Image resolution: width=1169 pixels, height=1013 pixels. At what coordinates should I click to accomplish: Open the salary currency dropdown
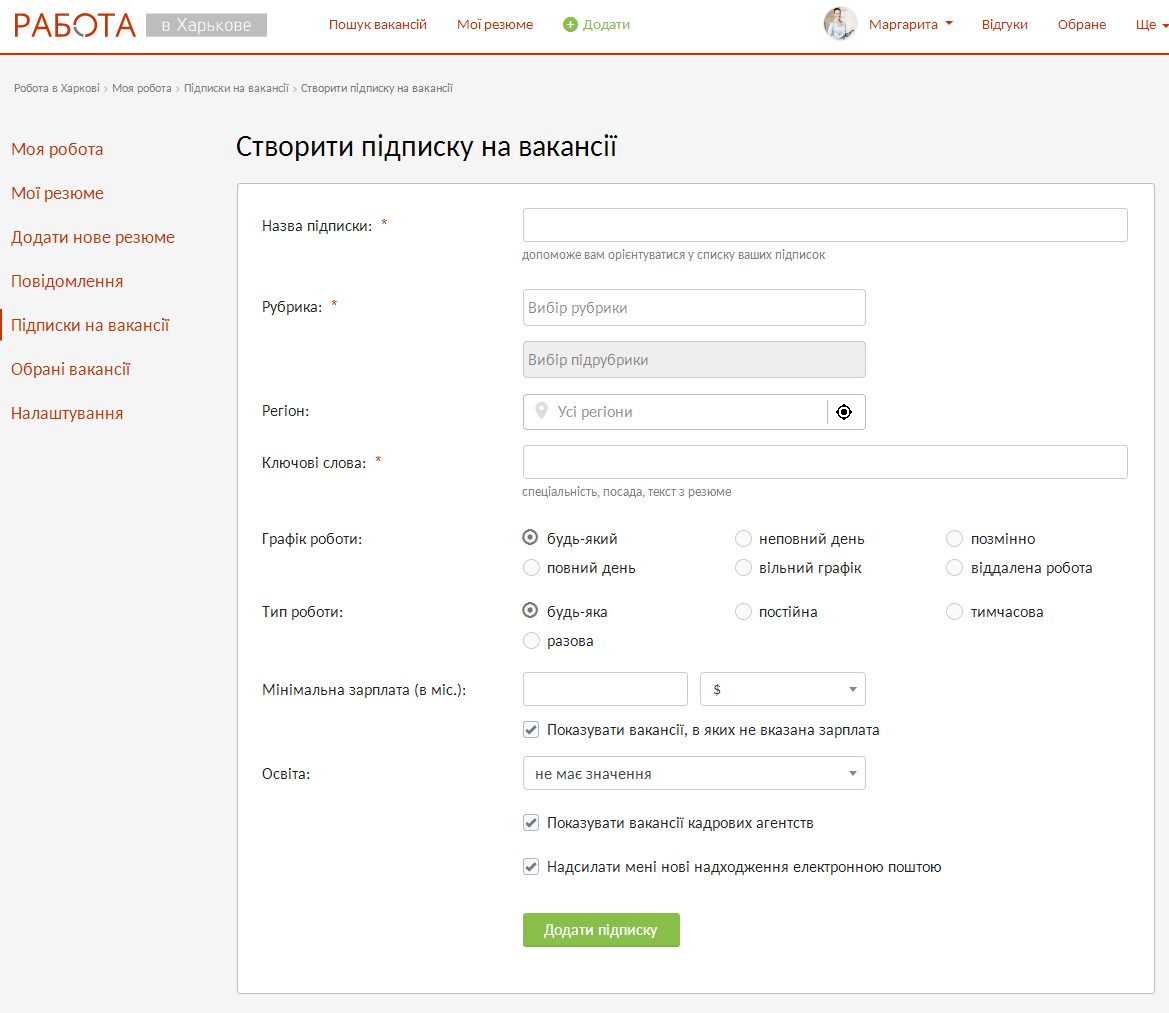point(784,689)
